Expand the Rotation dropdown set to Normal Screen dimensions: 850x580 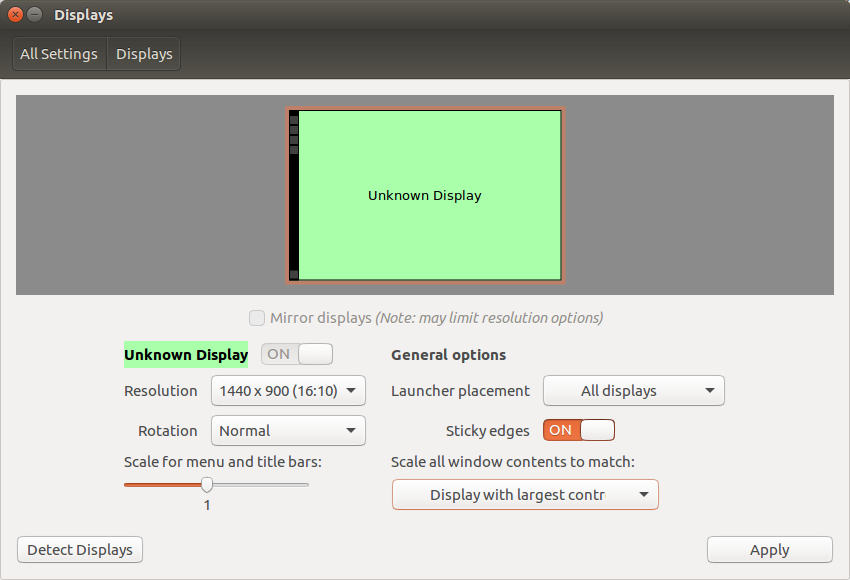coord(288,431)
